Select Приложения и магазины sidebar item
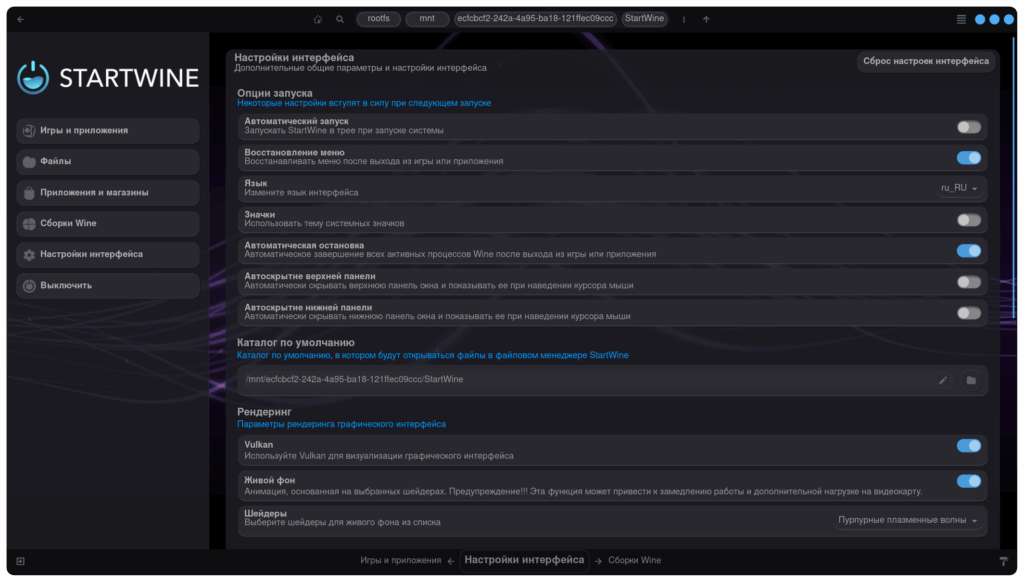This screenshot has width=1024, height=582. pyautogui.click(x=108, y=193)
